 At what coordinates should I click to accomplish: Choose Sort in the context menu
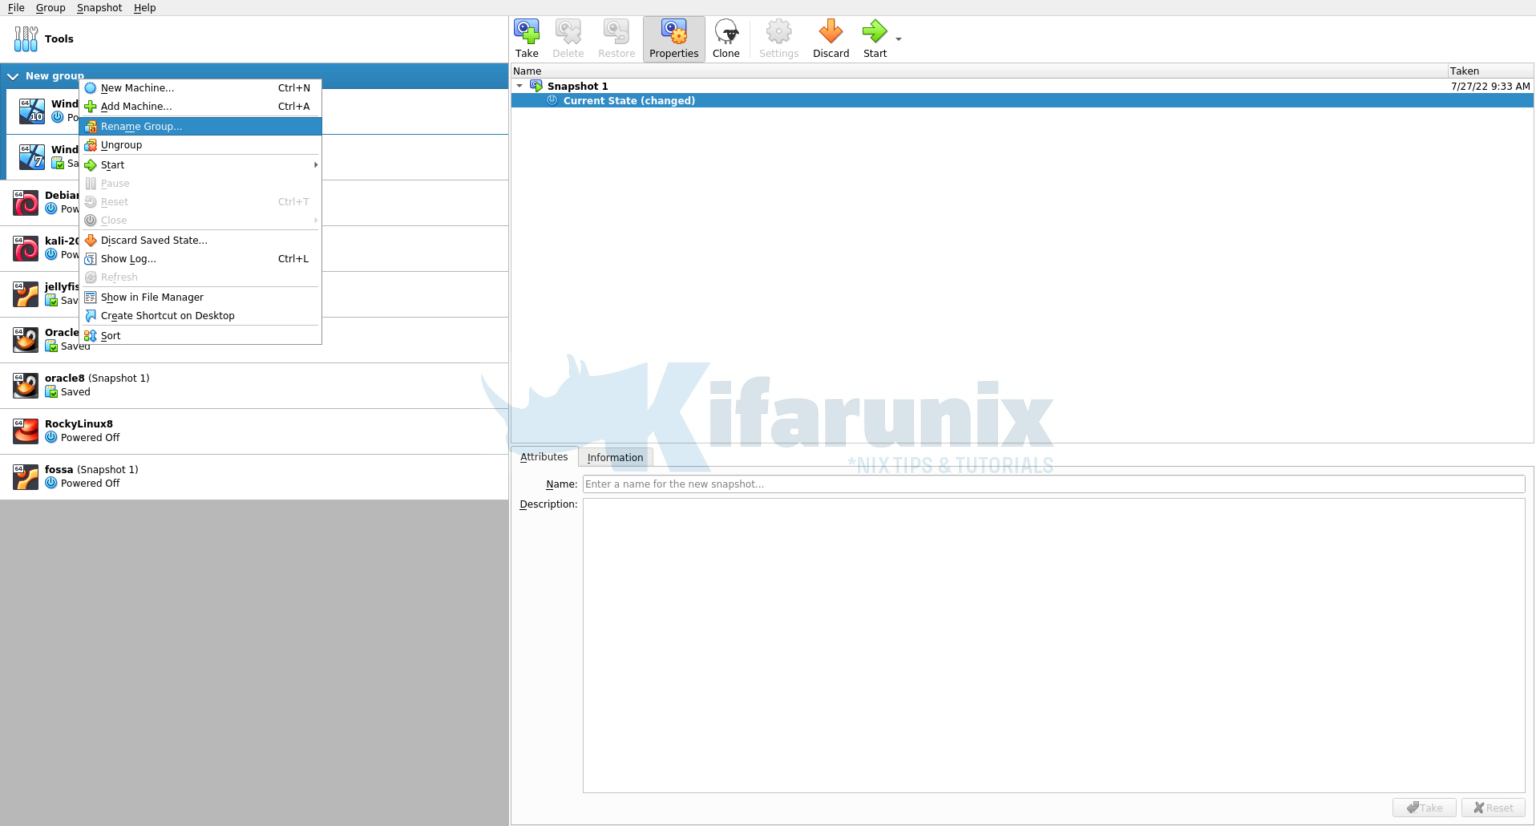coord(200,335)
